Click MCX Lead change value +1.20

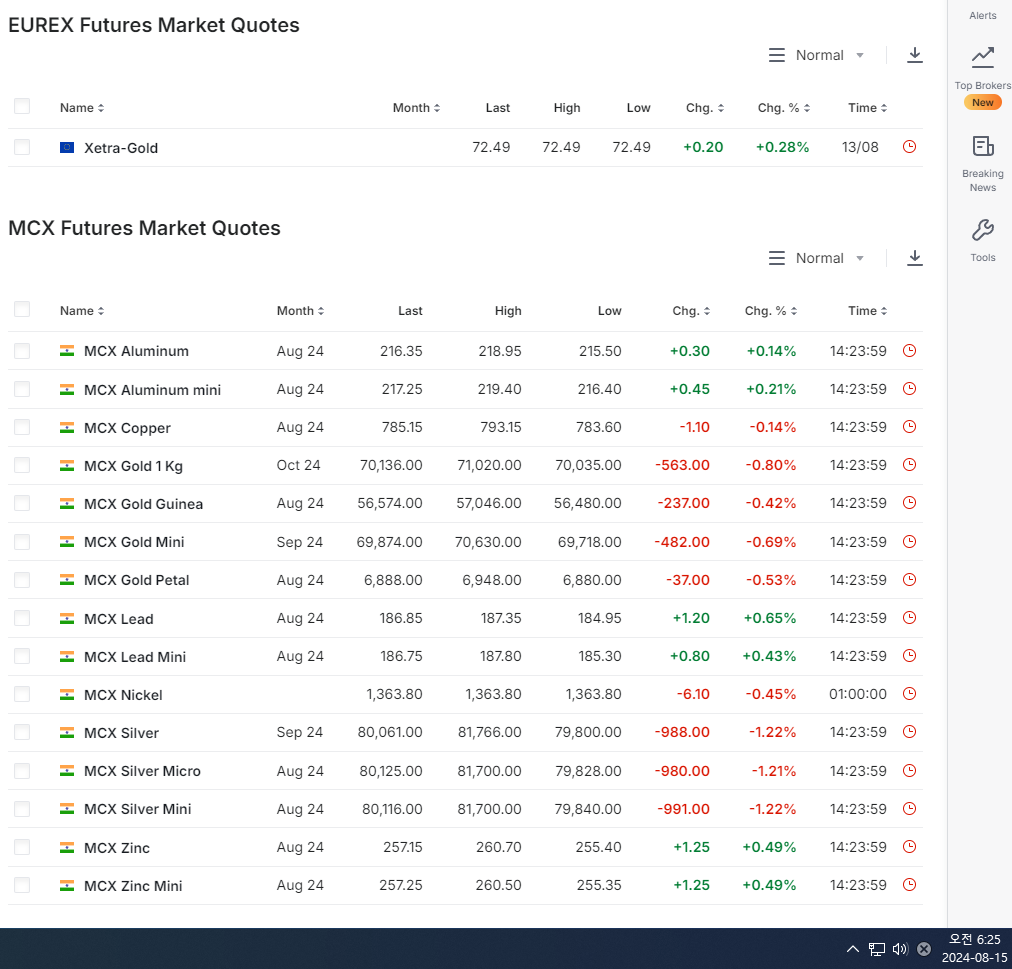691,618
